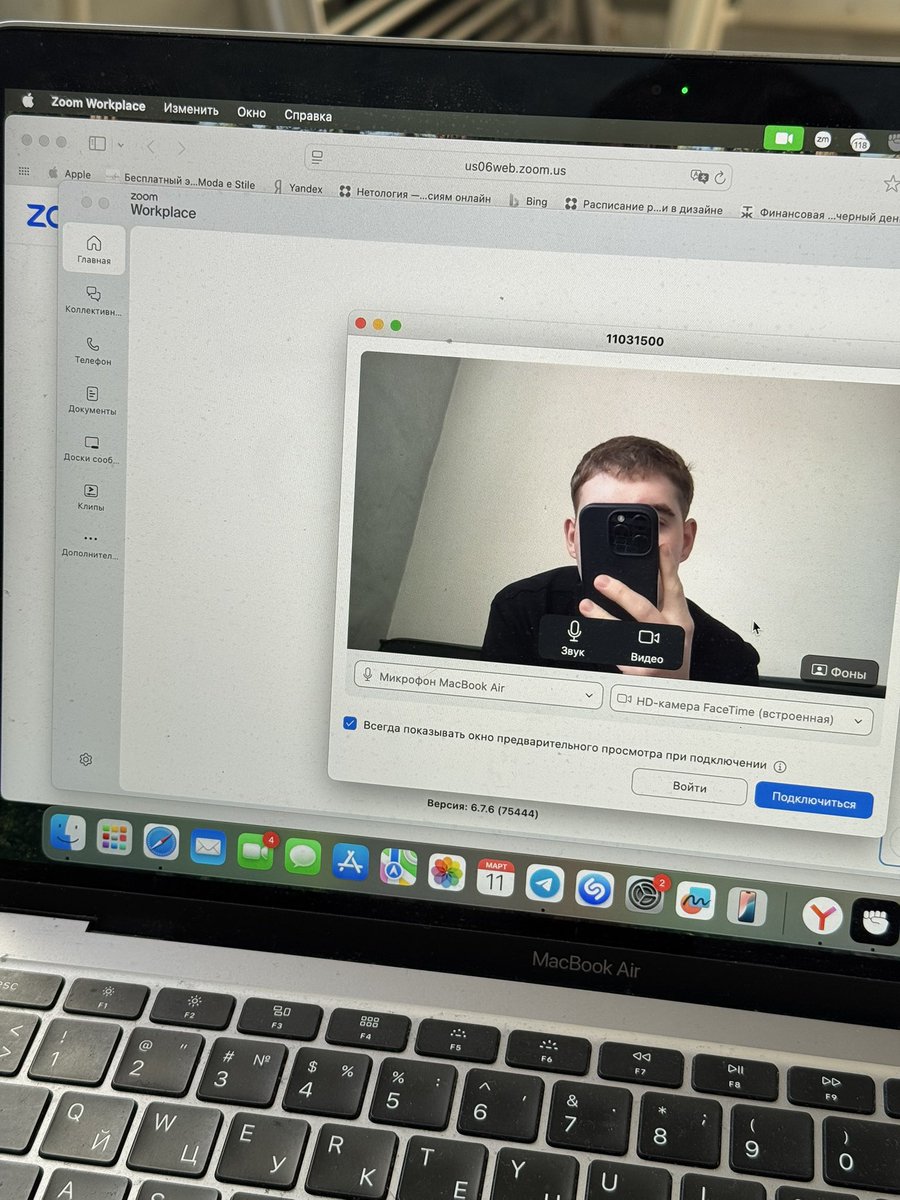
Task: Open Доски сообщений whiteboards in Zoom
Action: (x=92, y=449)
